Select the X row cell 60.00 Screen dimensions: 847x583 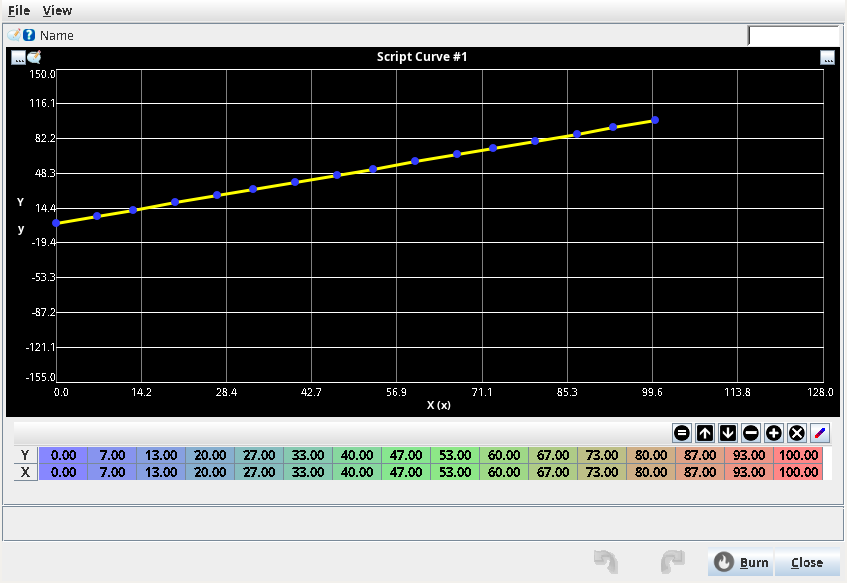pyautogui.click(x=504, y=472)
